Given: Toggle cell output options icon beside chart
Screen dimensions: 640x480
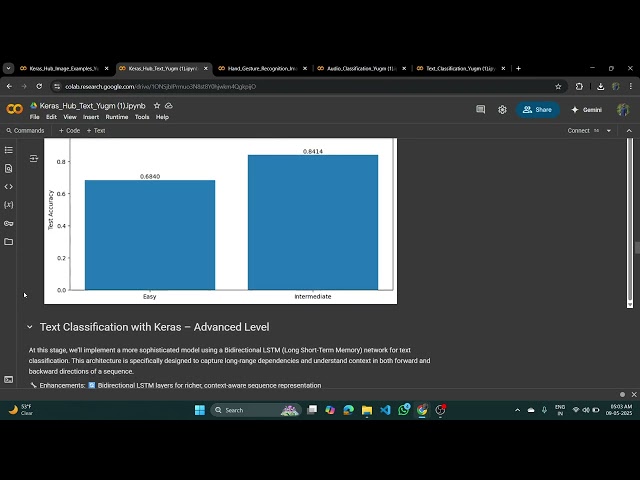Looking at the screenshot, I should click(33, 158).
